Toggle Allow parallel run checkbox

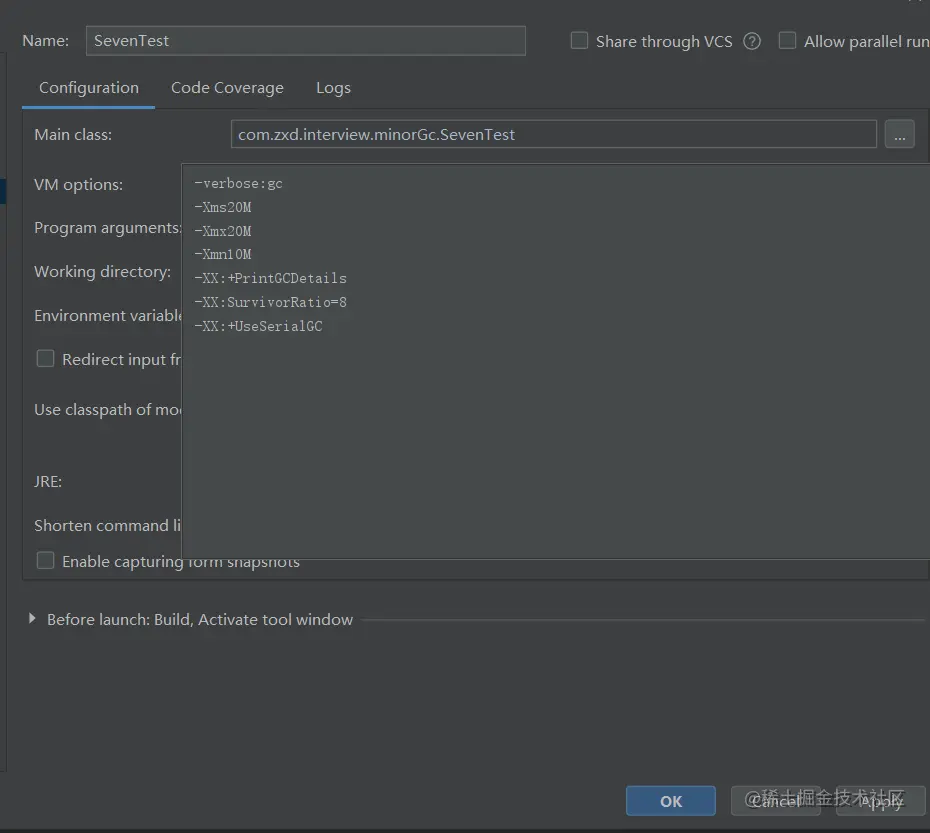(787, 40)
